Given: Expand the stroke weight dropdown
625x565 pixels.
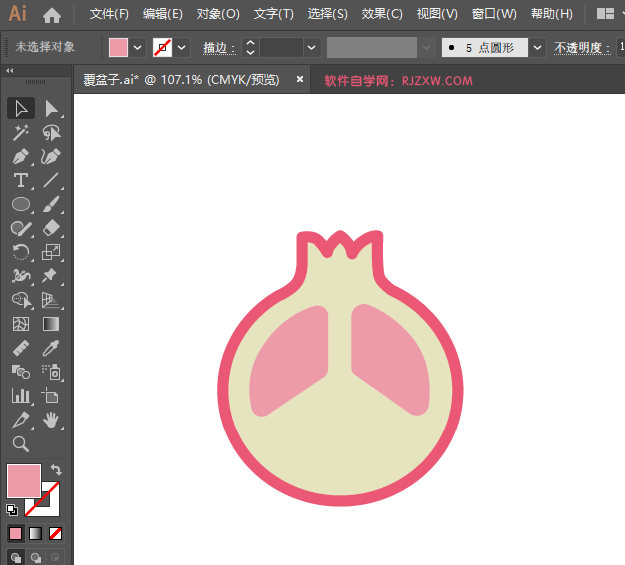Looking at the screenshot, I should pos(312,47).
